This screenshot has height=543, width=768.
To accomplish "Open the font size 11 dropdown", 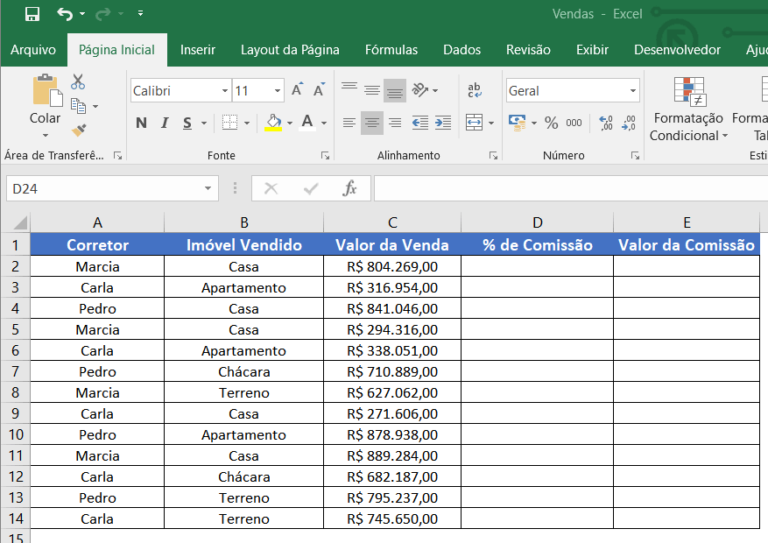I will (277, 91).
